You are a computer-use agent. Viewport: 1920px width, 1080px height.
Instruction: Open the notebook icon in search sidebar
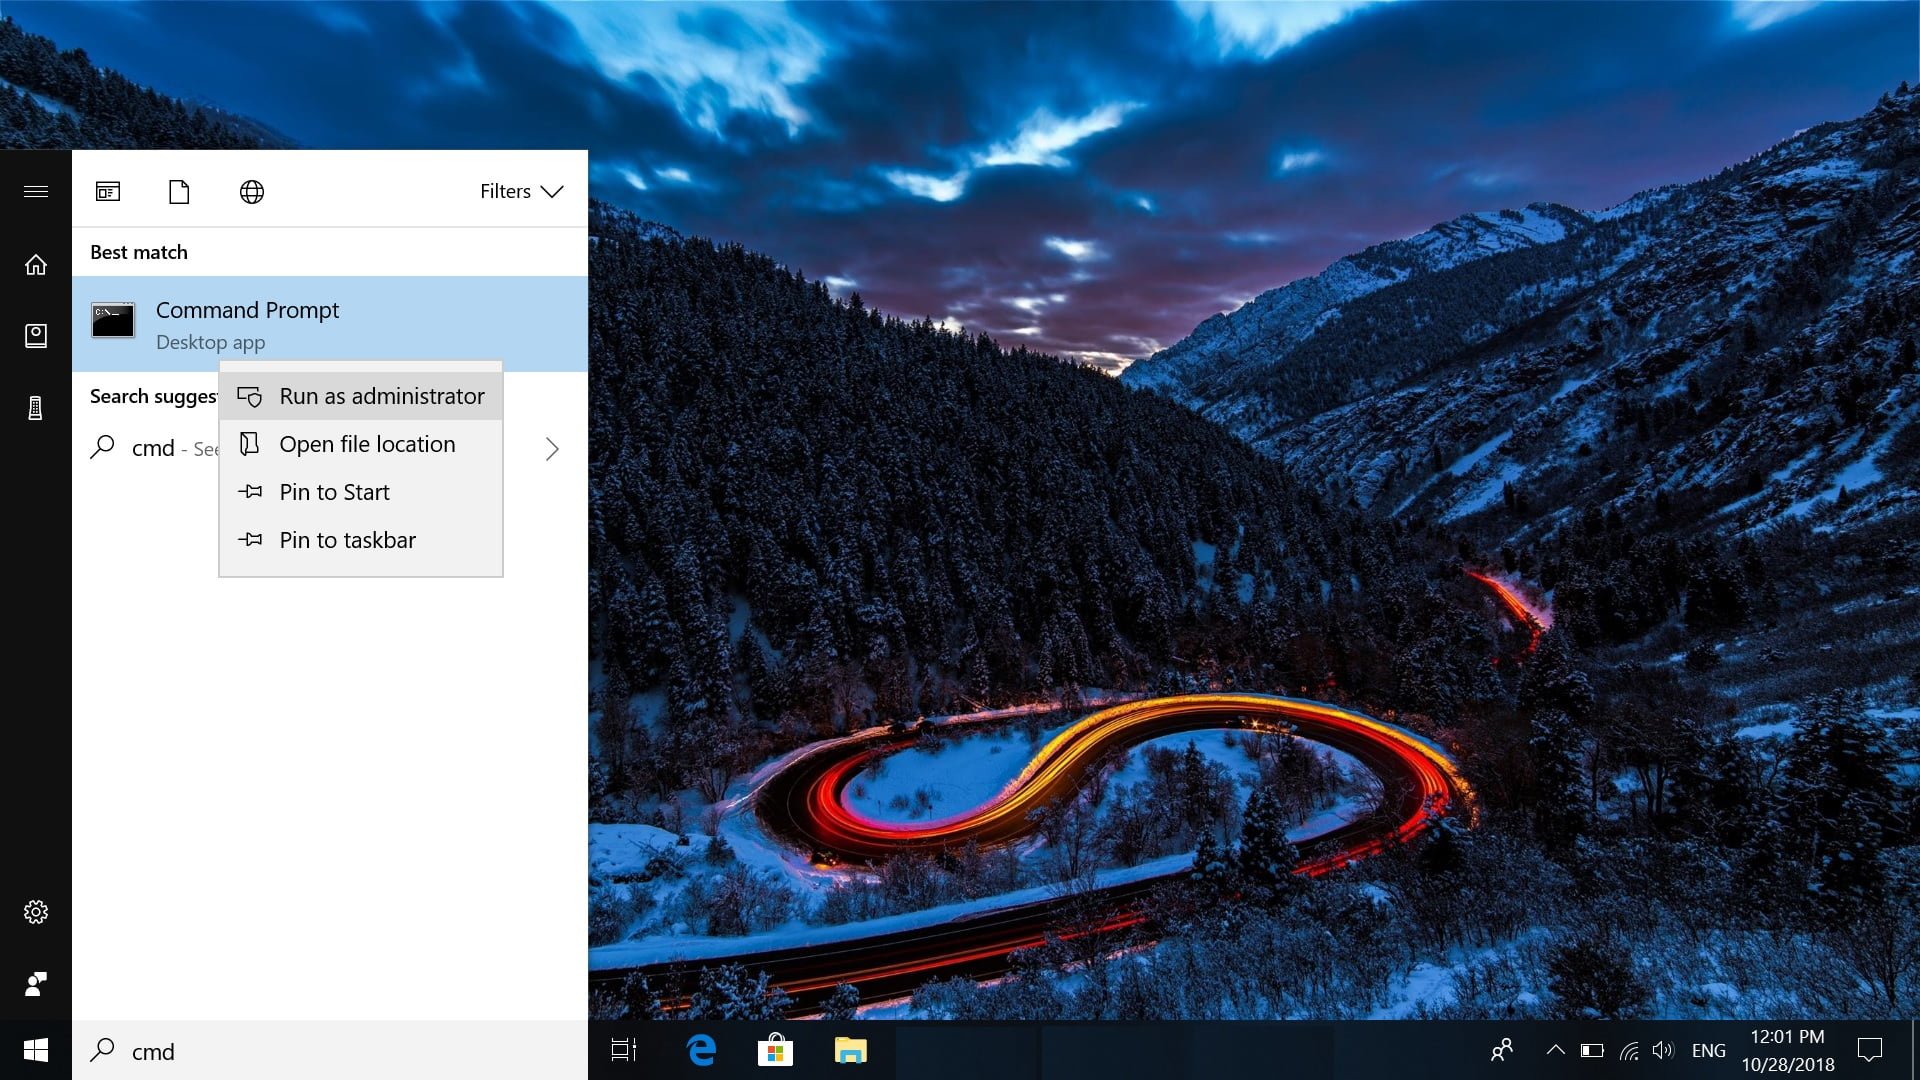coord(36,336)
